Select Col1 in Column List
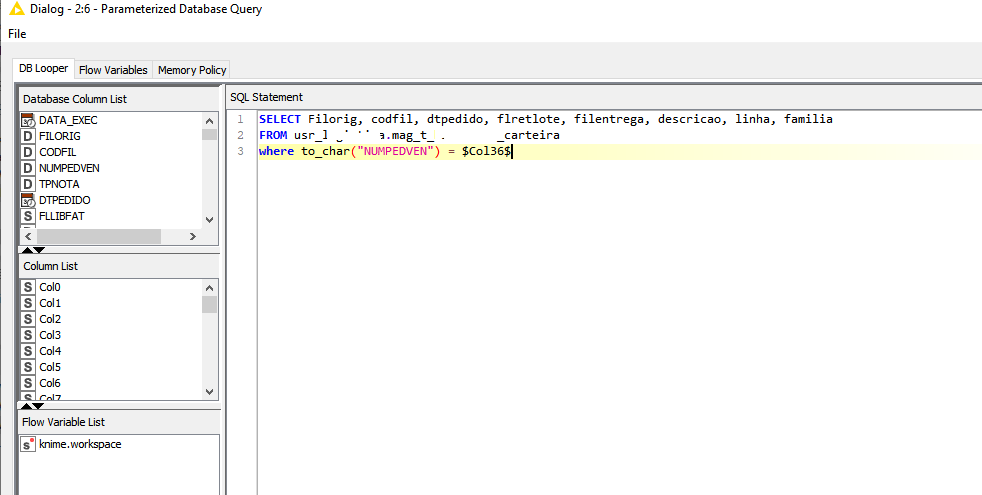 coord(50,303)
